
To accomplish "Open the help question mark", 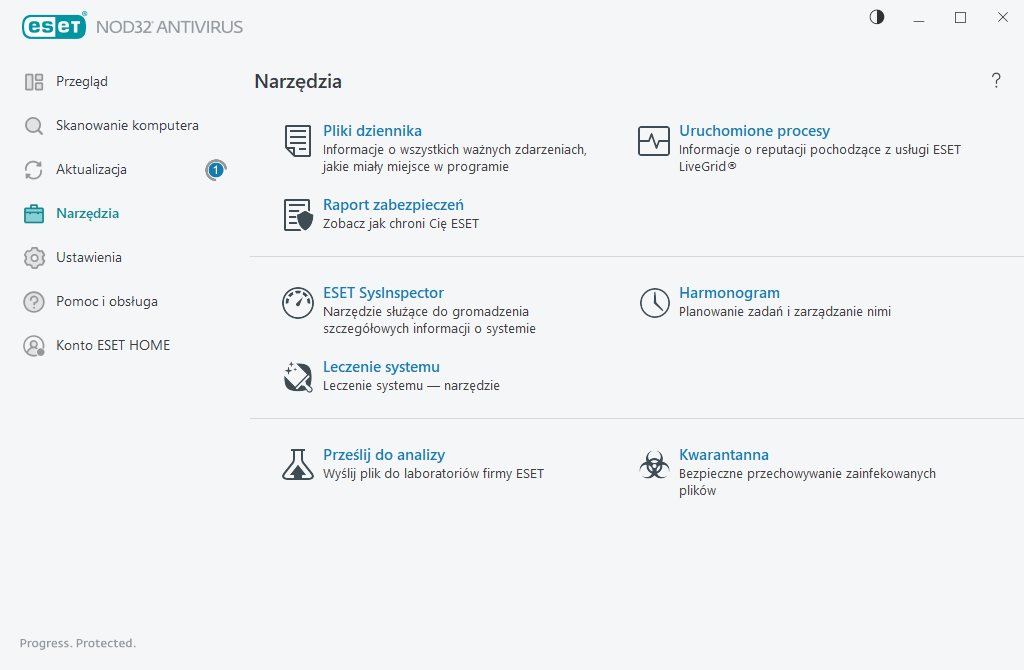I will pyautogui.click(x=996, y=81).
